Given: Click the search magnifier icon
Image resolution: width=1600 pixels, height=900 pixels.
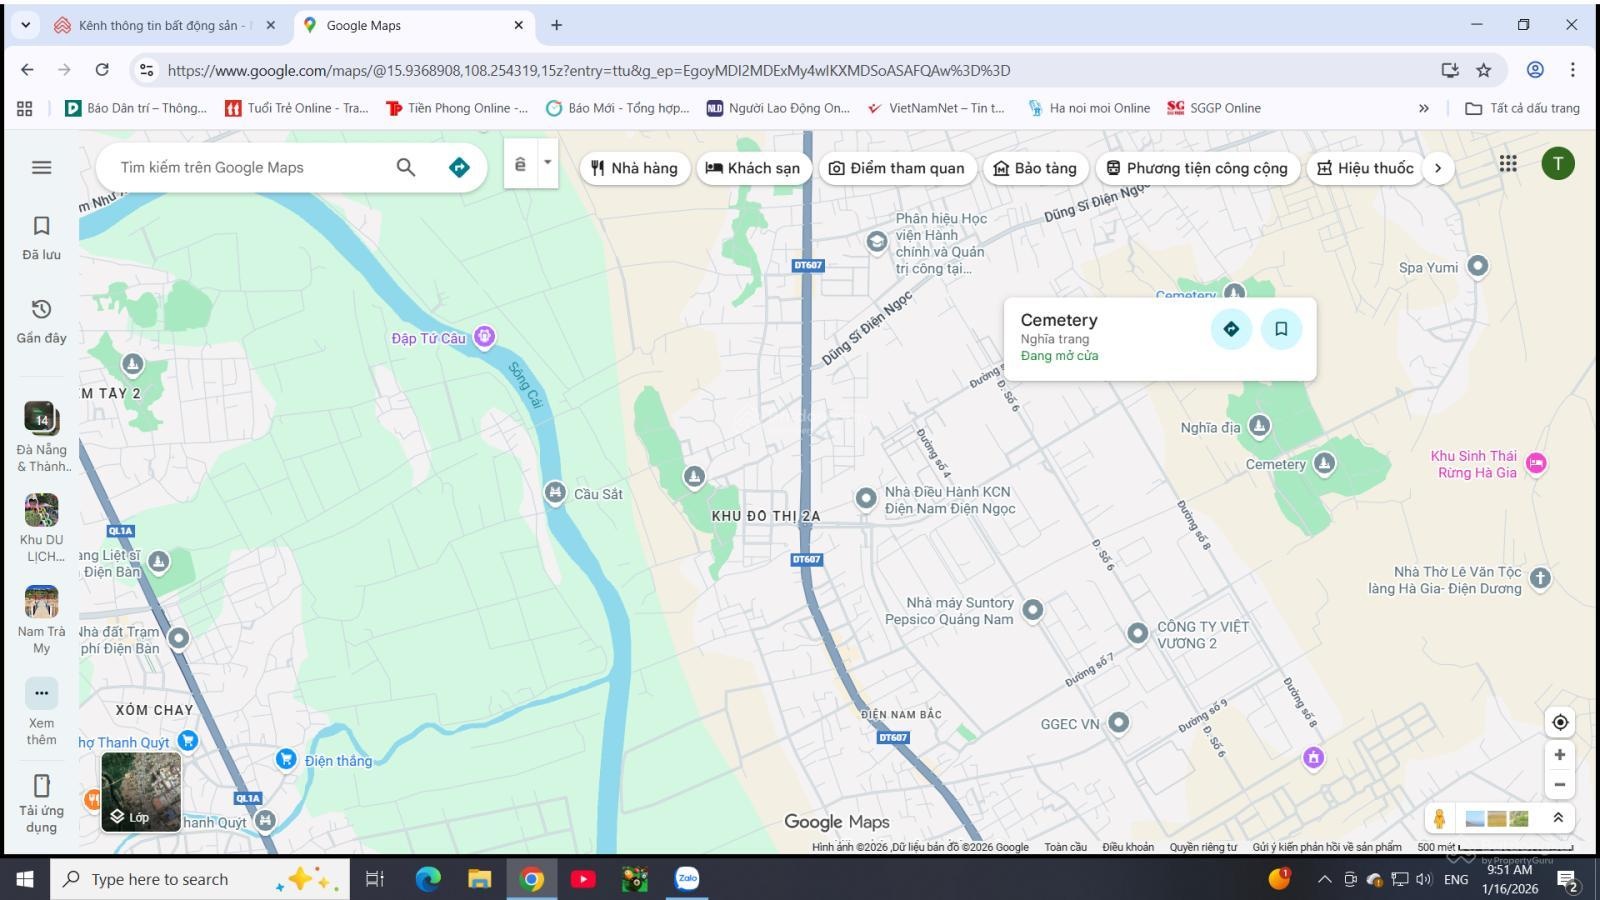Looking at the screenshot, I should 405,167.
